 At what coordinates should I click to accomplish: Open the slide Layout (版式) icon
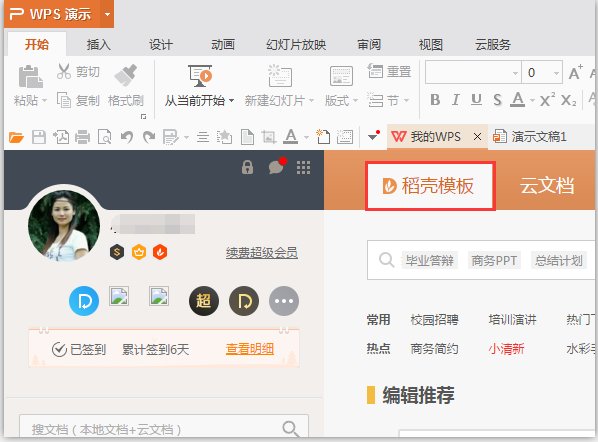tap(341, 76)
